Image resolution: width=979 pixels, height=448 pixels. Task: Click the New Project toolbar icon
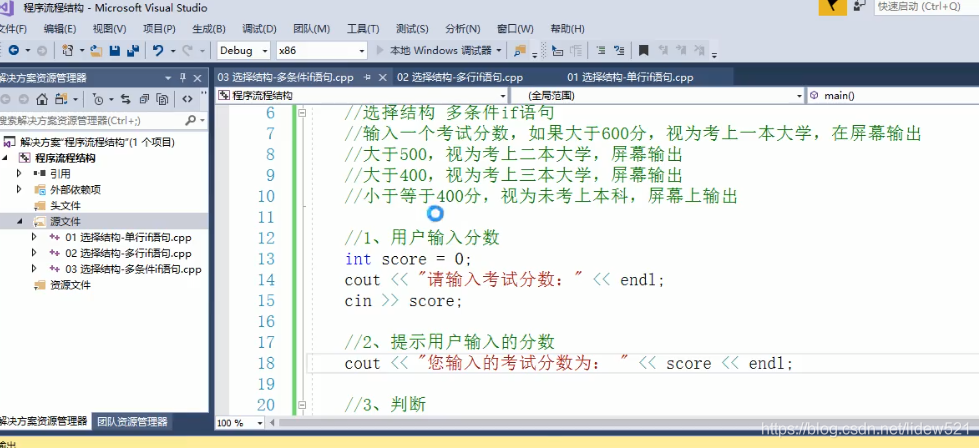68,51
